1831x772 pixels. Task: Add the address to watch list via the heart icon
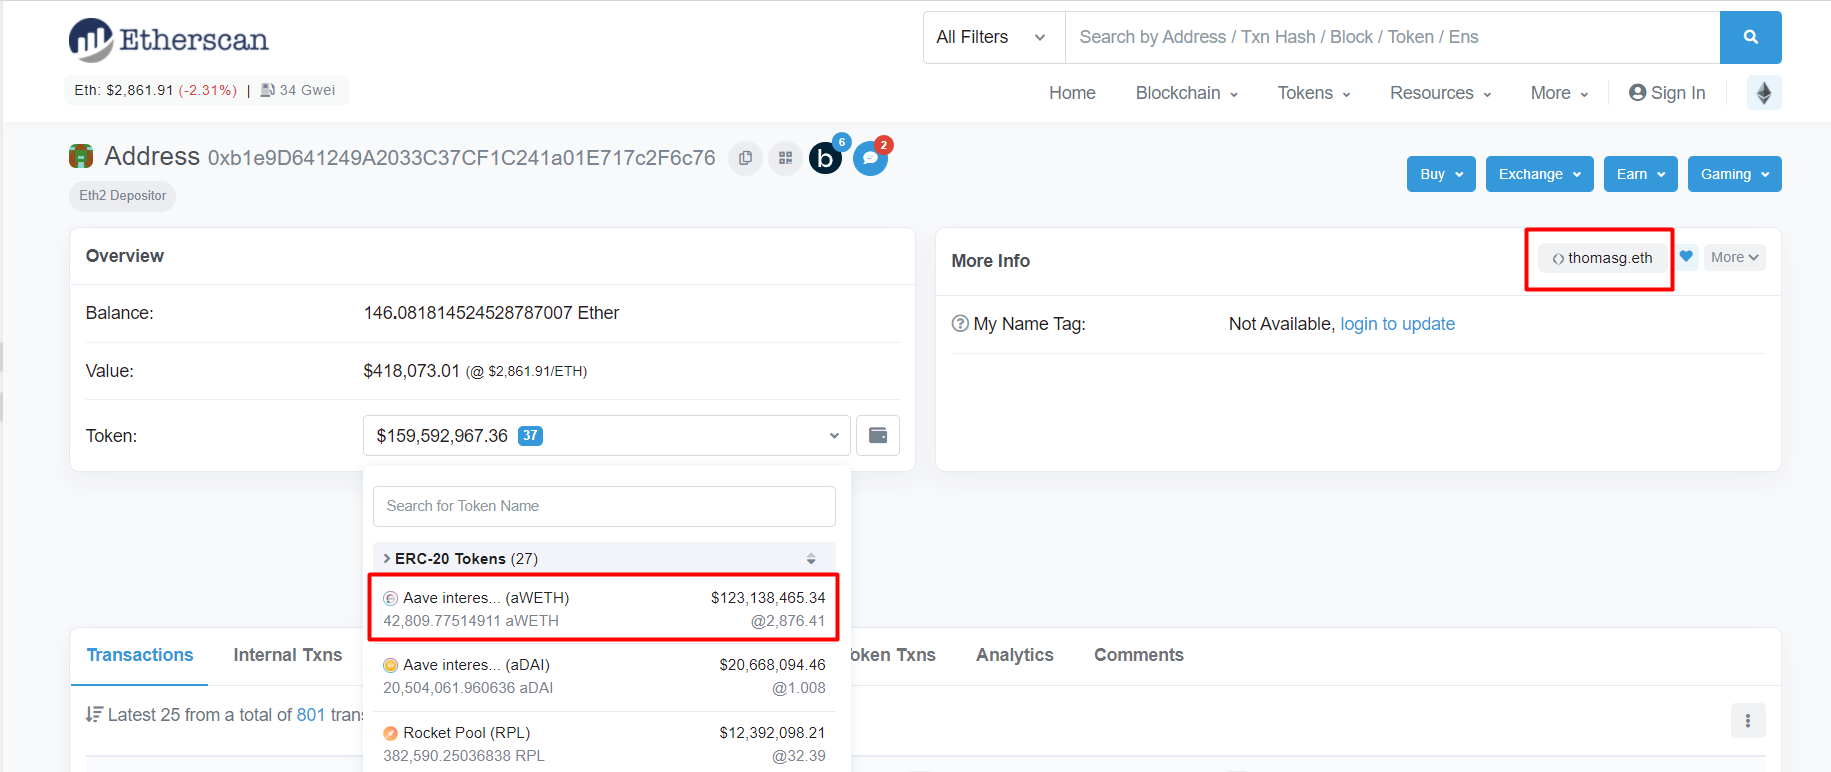(x=1686, y=257)
